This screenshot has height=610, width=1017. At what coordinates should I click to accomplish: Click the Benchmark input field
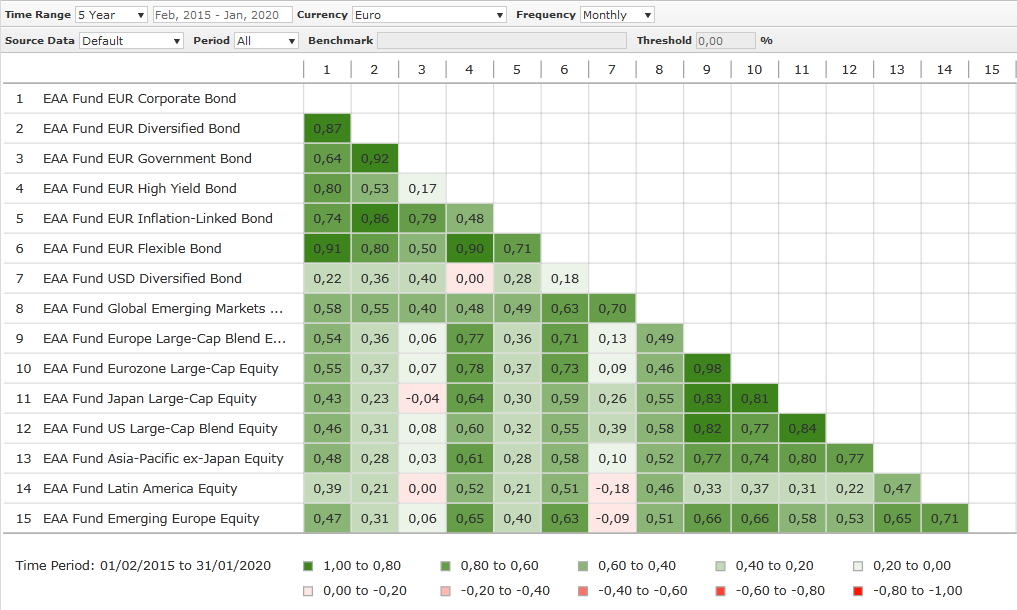[502, 41]
